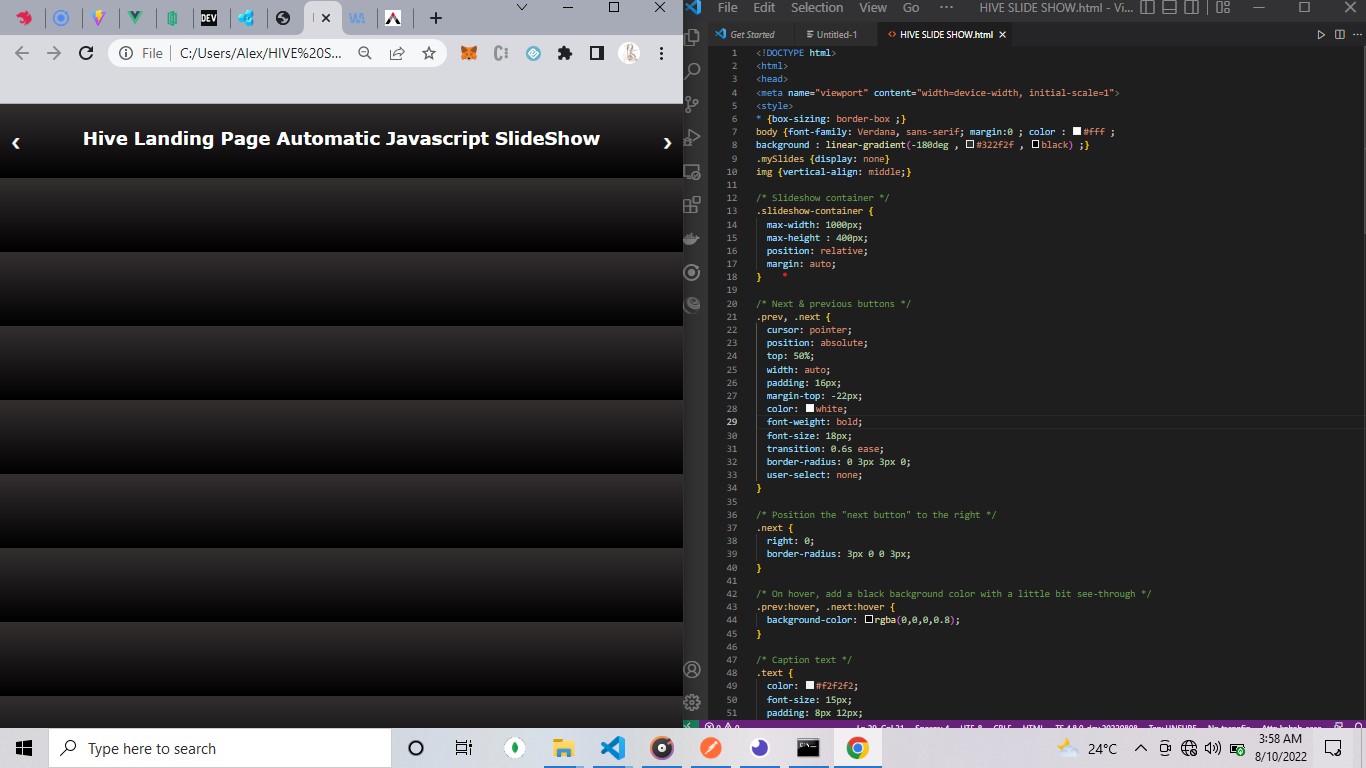Open editor More Actions ellipsis
The width and height of the screenshot is (1366, 768).
1357,34
